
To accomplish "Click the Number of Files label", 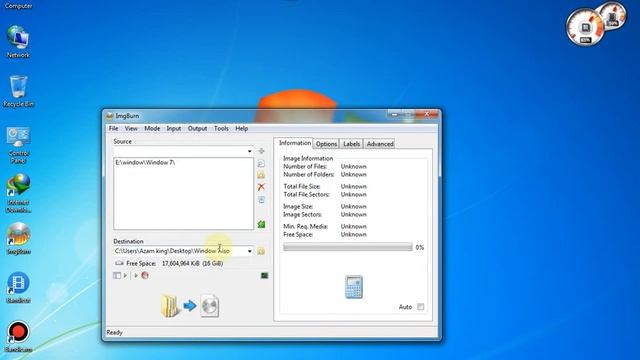I will coord(305,167).
